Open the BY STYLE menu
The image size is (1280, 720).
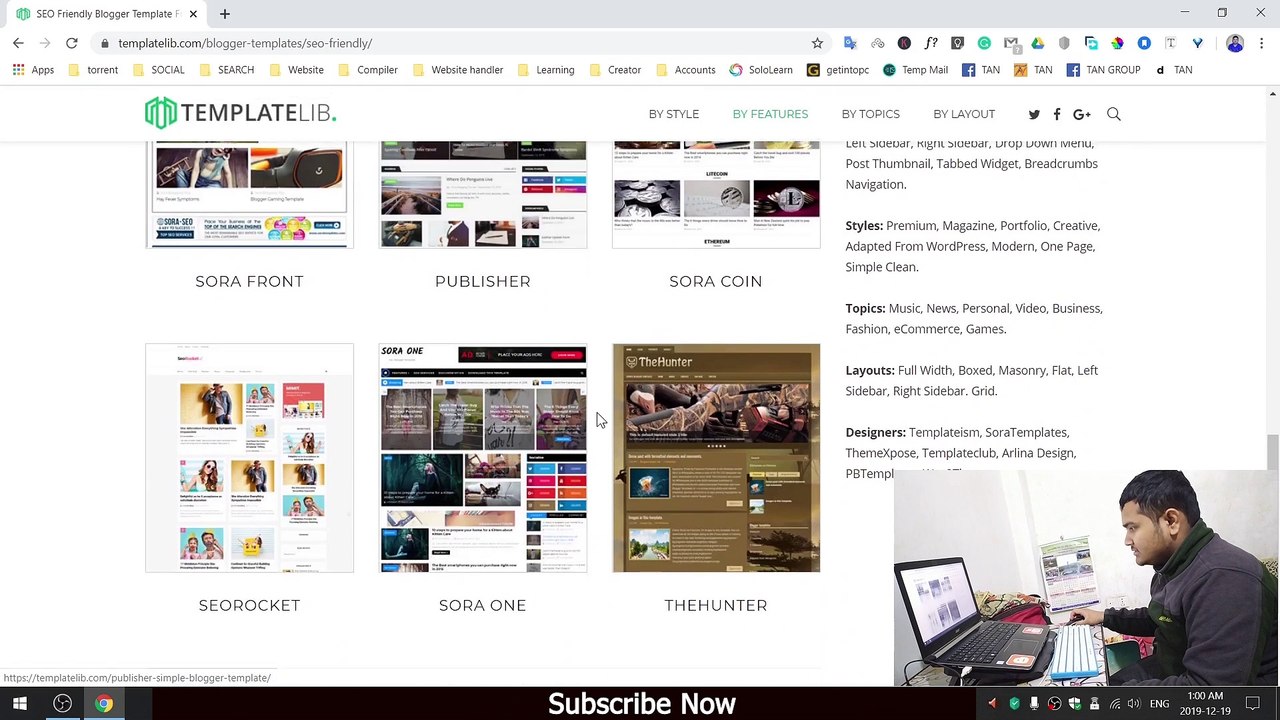click(x=674, y=114)
